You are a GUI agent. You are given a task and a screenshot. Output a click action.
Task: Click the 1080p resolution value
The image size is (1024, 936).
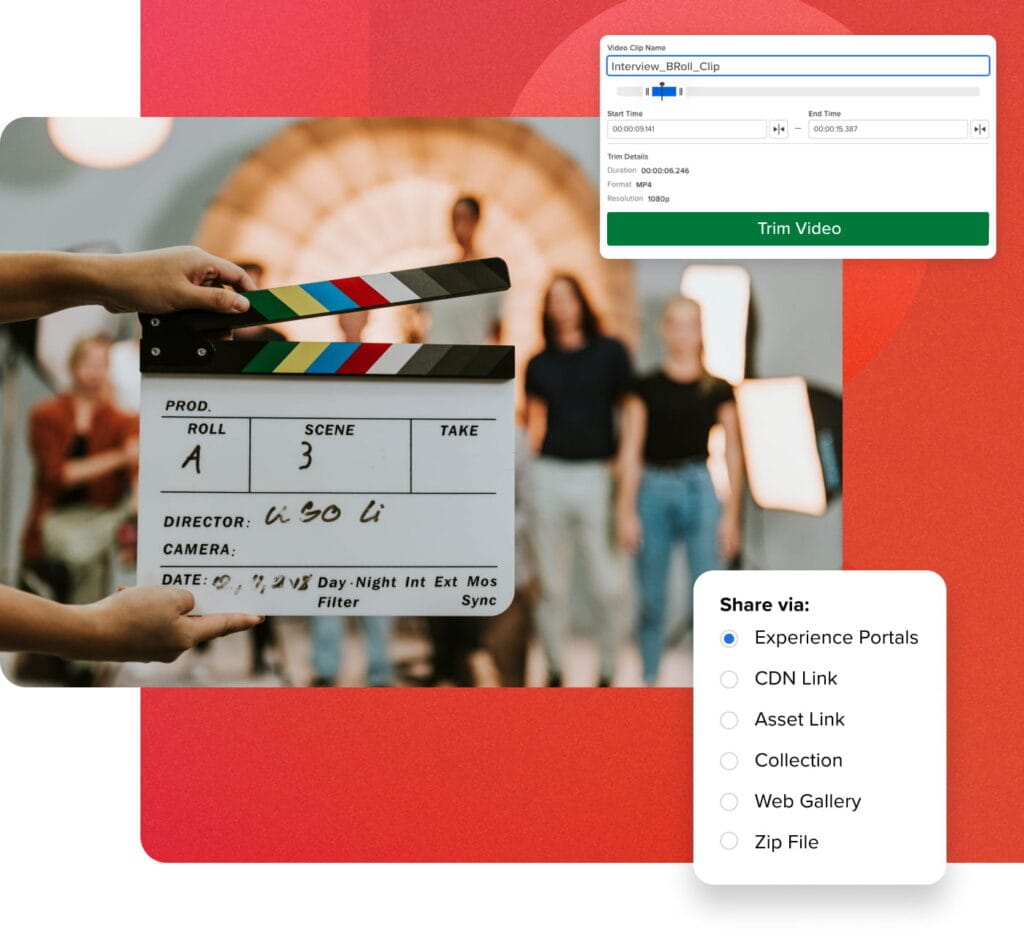[x=658, y=199]
